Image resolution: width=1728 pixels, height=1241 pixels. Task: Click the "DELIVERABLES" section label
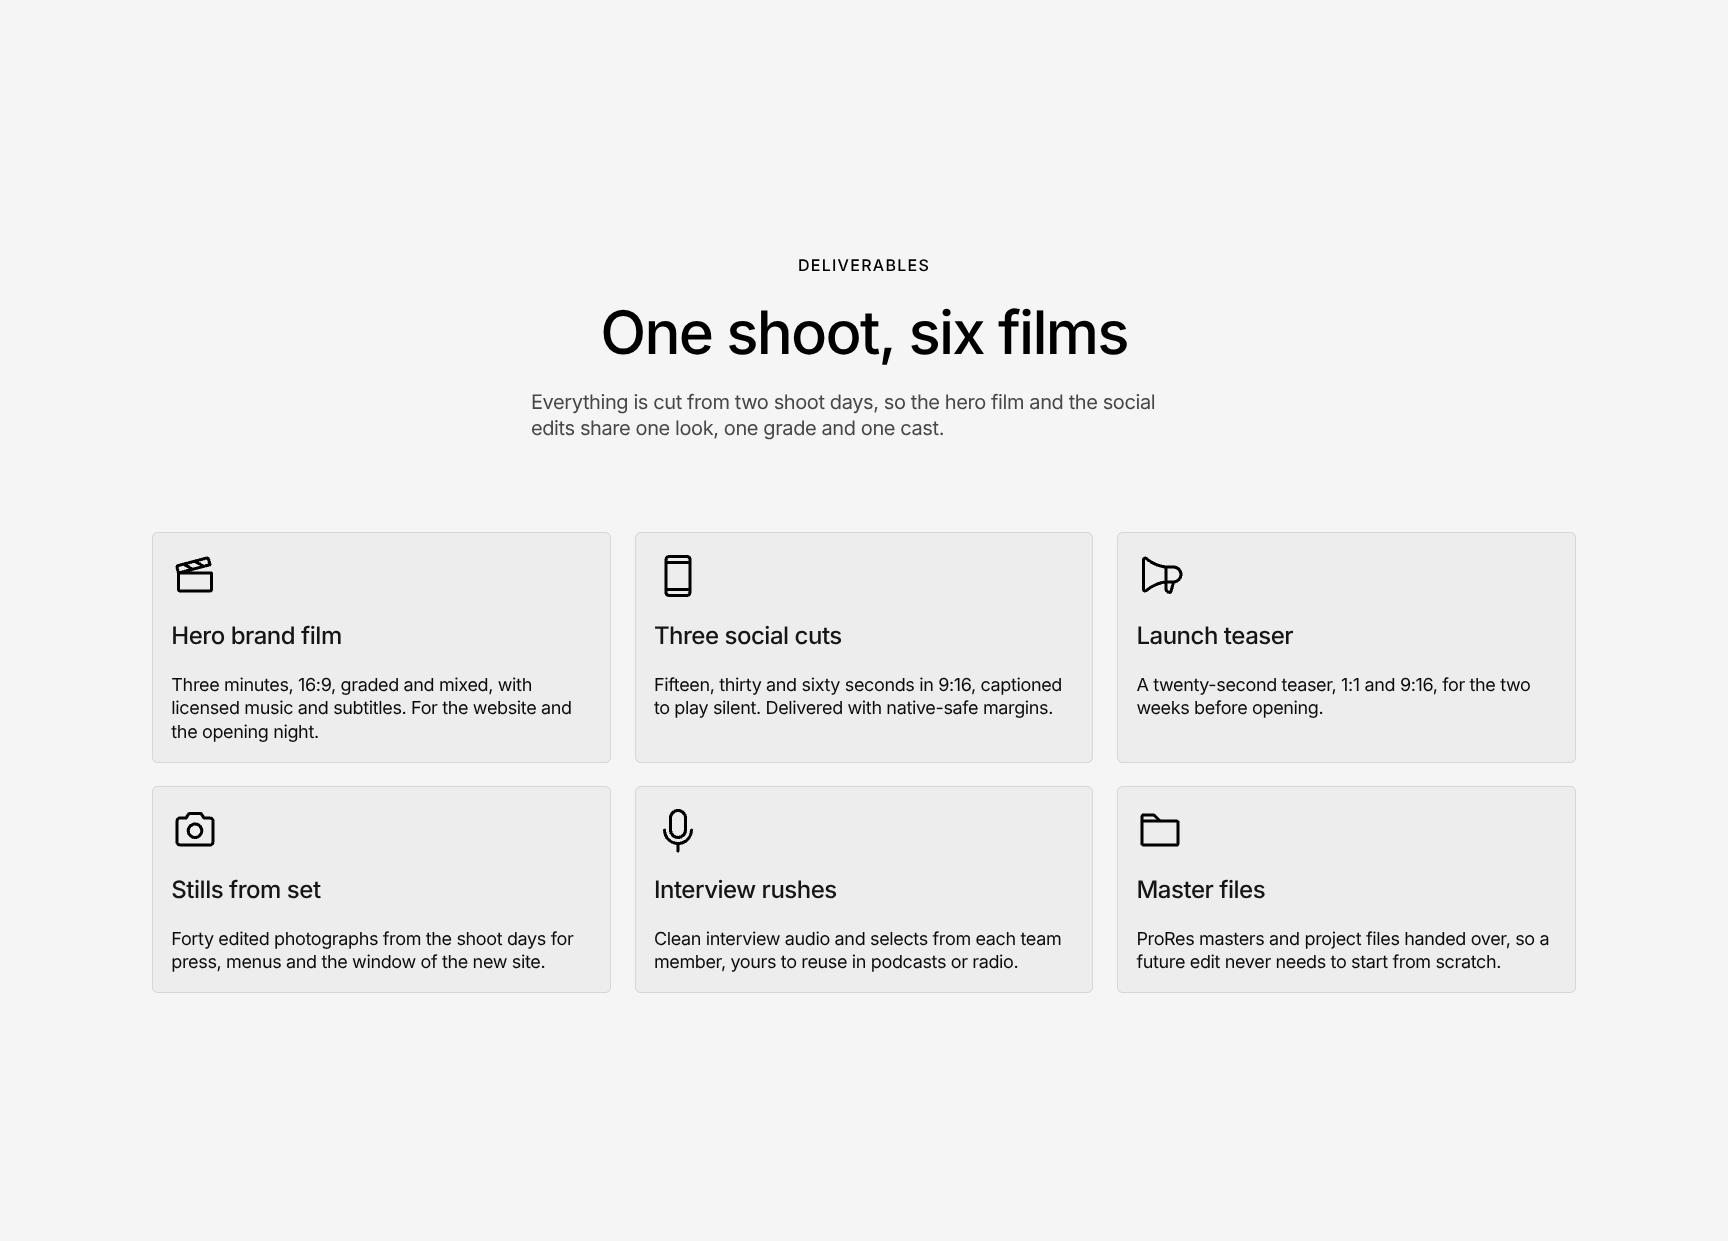click(x=864, y=265)
